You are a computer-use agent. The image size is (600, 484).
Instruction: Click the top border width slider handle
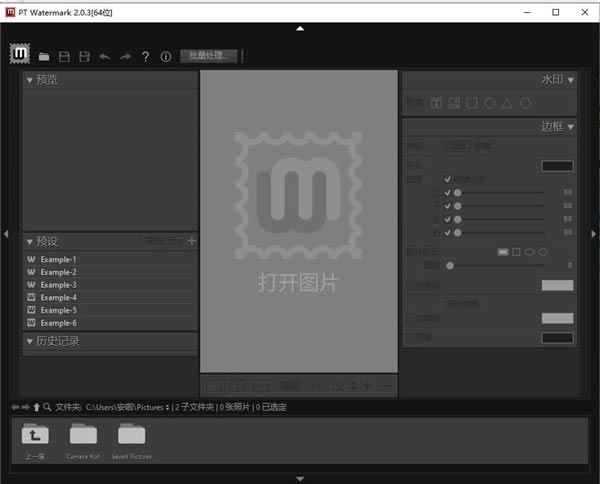458,193
